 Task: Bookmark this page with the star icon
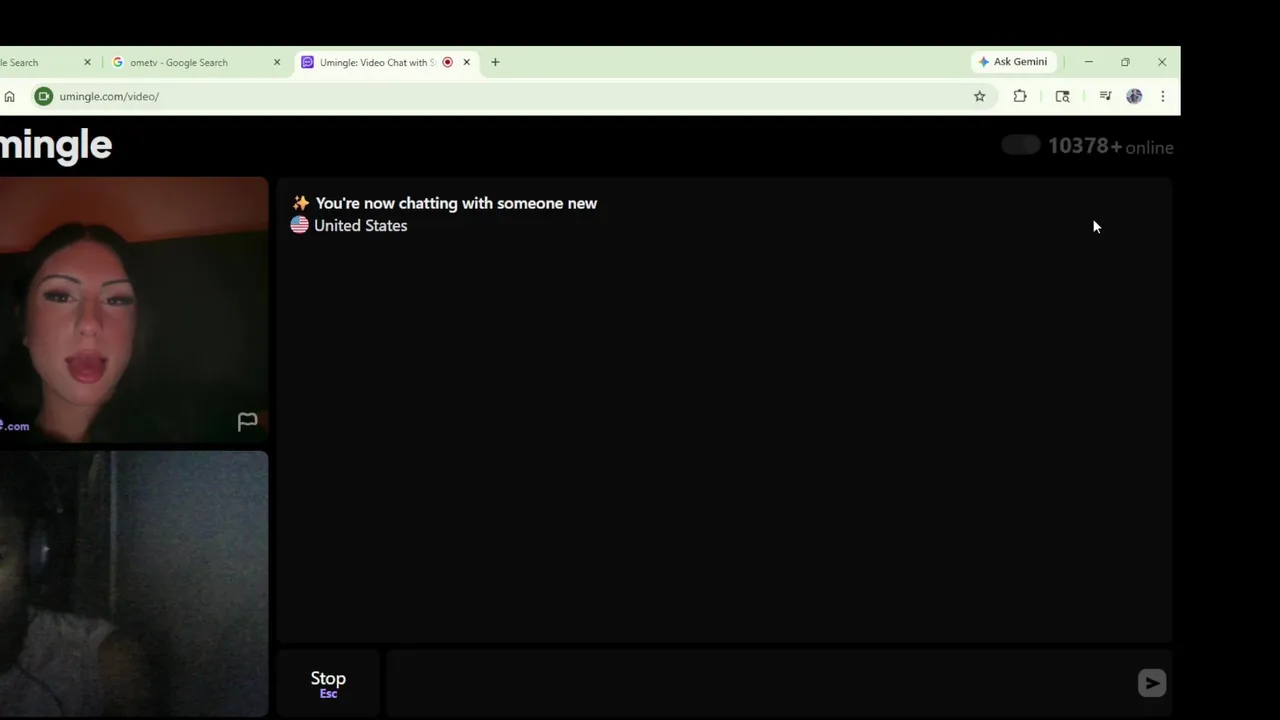coord(980,96)
